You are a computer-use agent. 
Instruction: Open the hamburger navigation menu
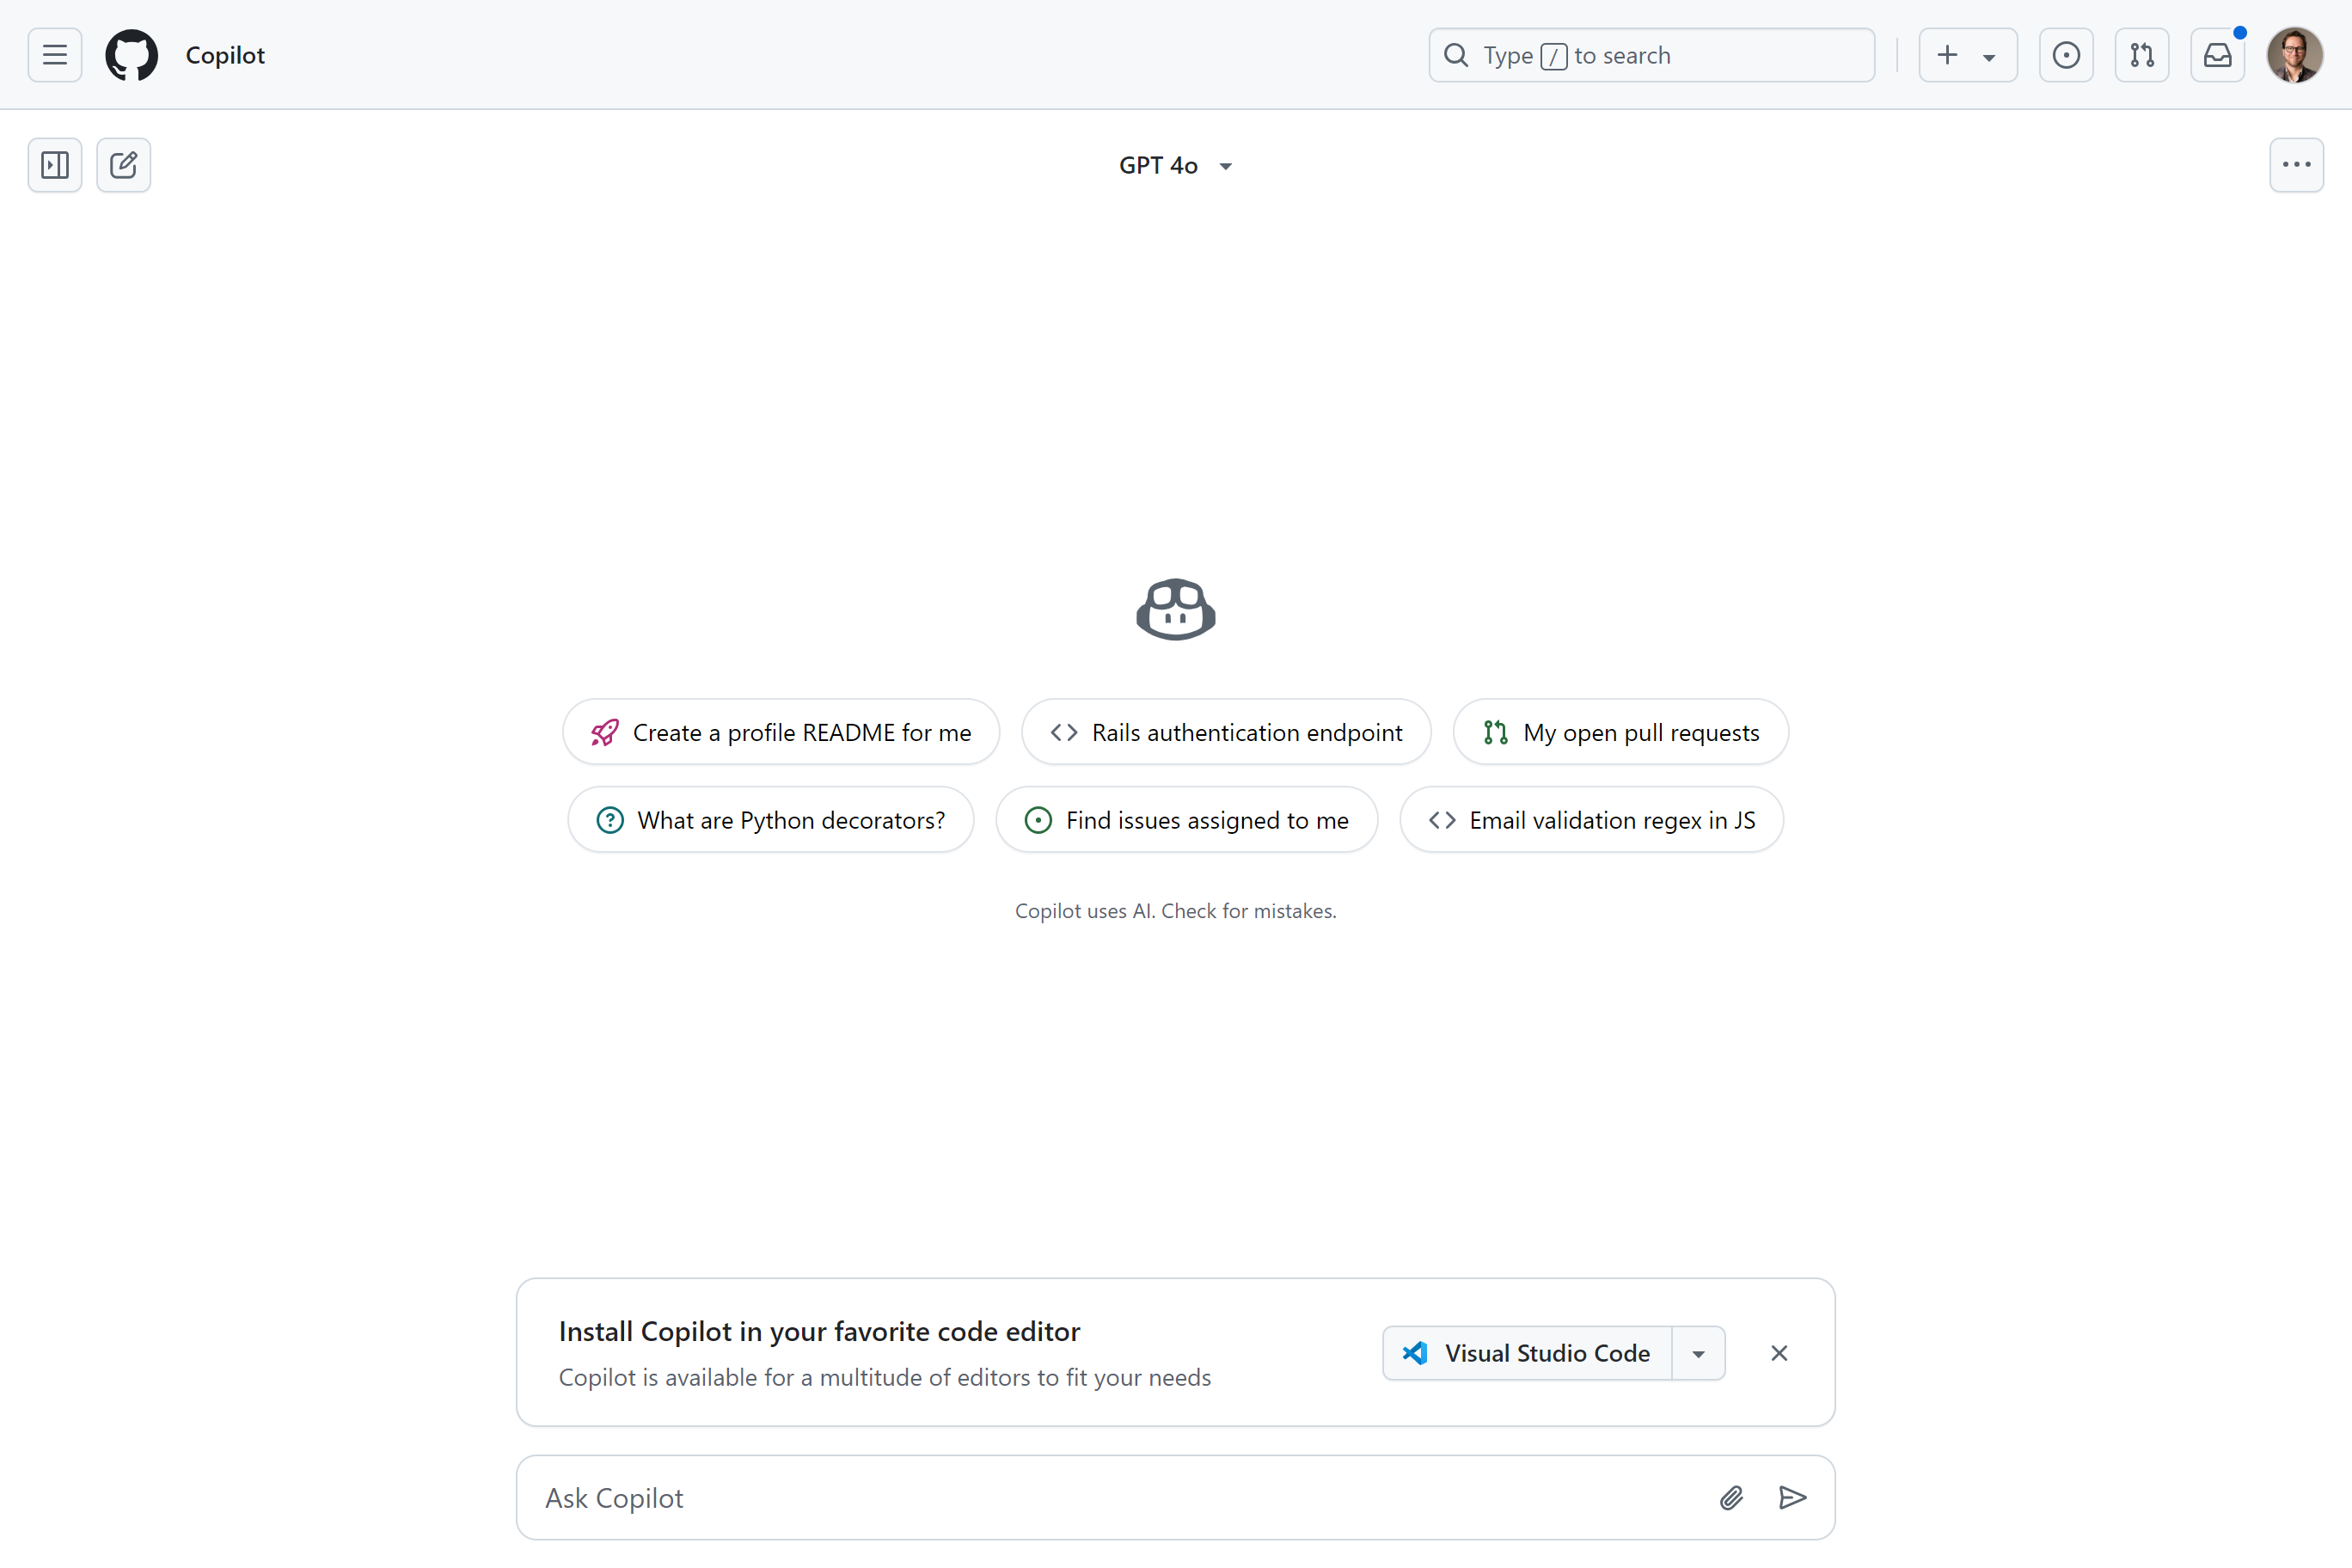tap(55, 55)
